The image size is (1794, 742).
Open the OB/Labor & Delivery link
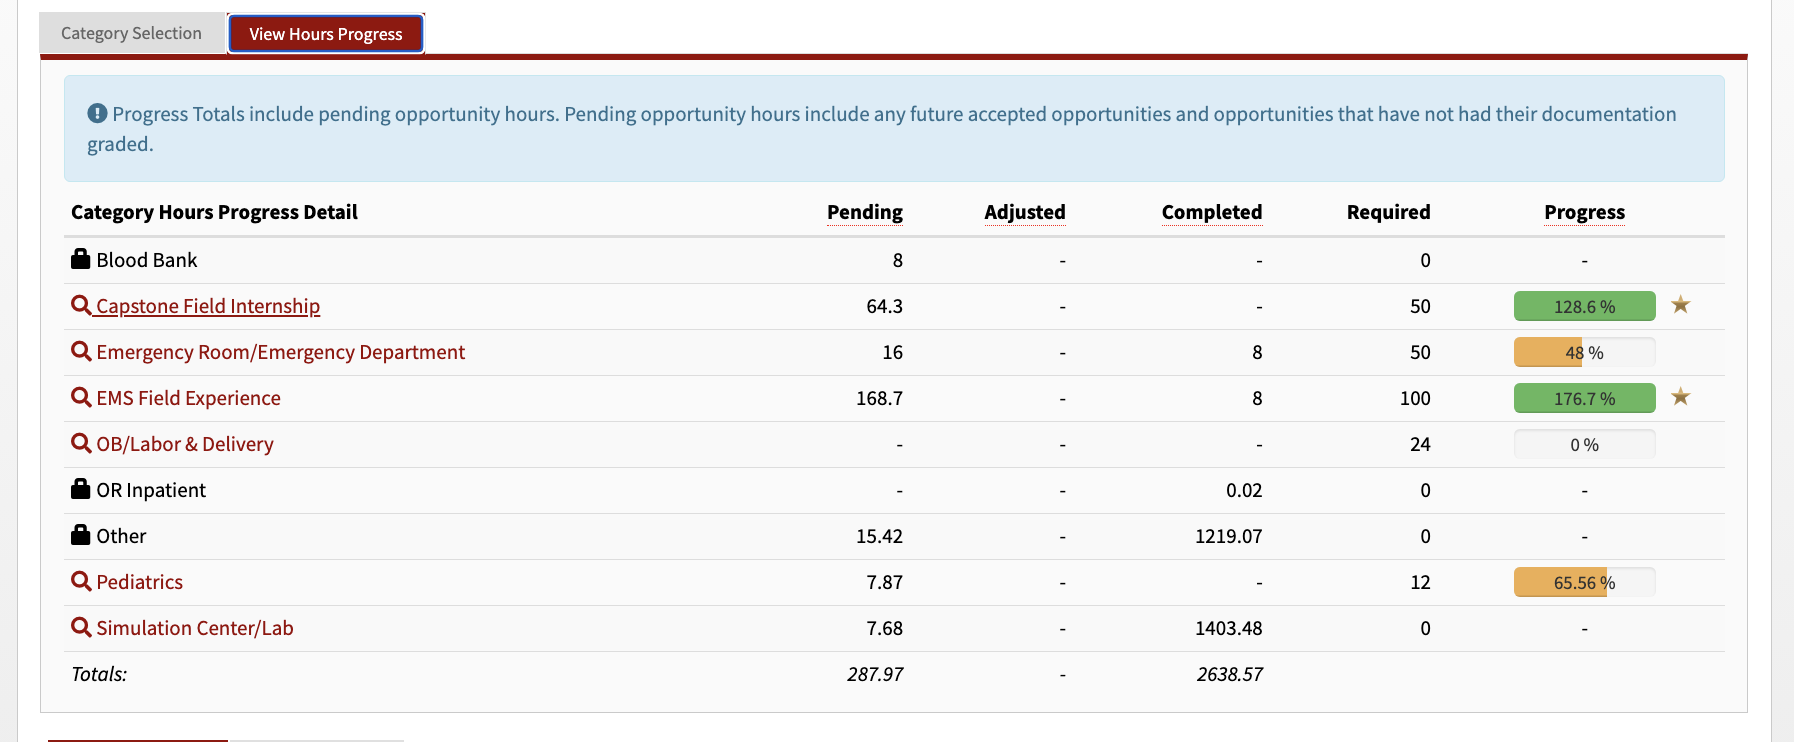185,444
